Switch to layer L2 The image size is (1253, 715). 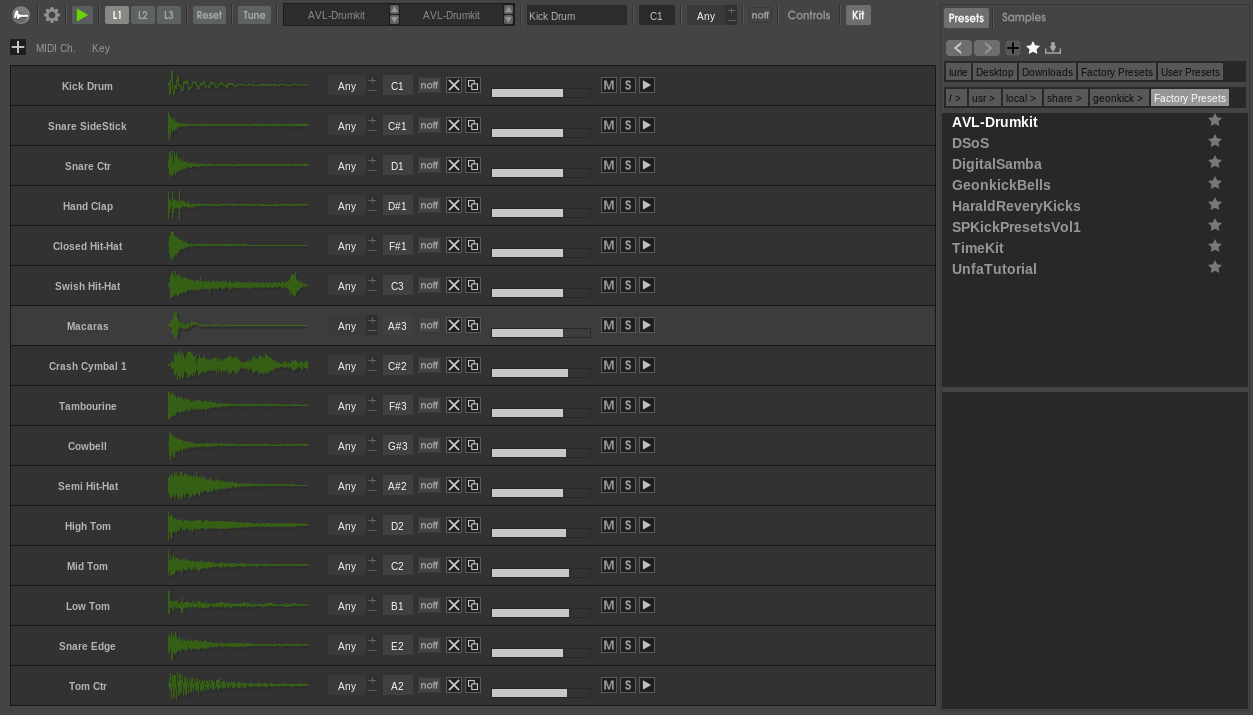point(143,15)
